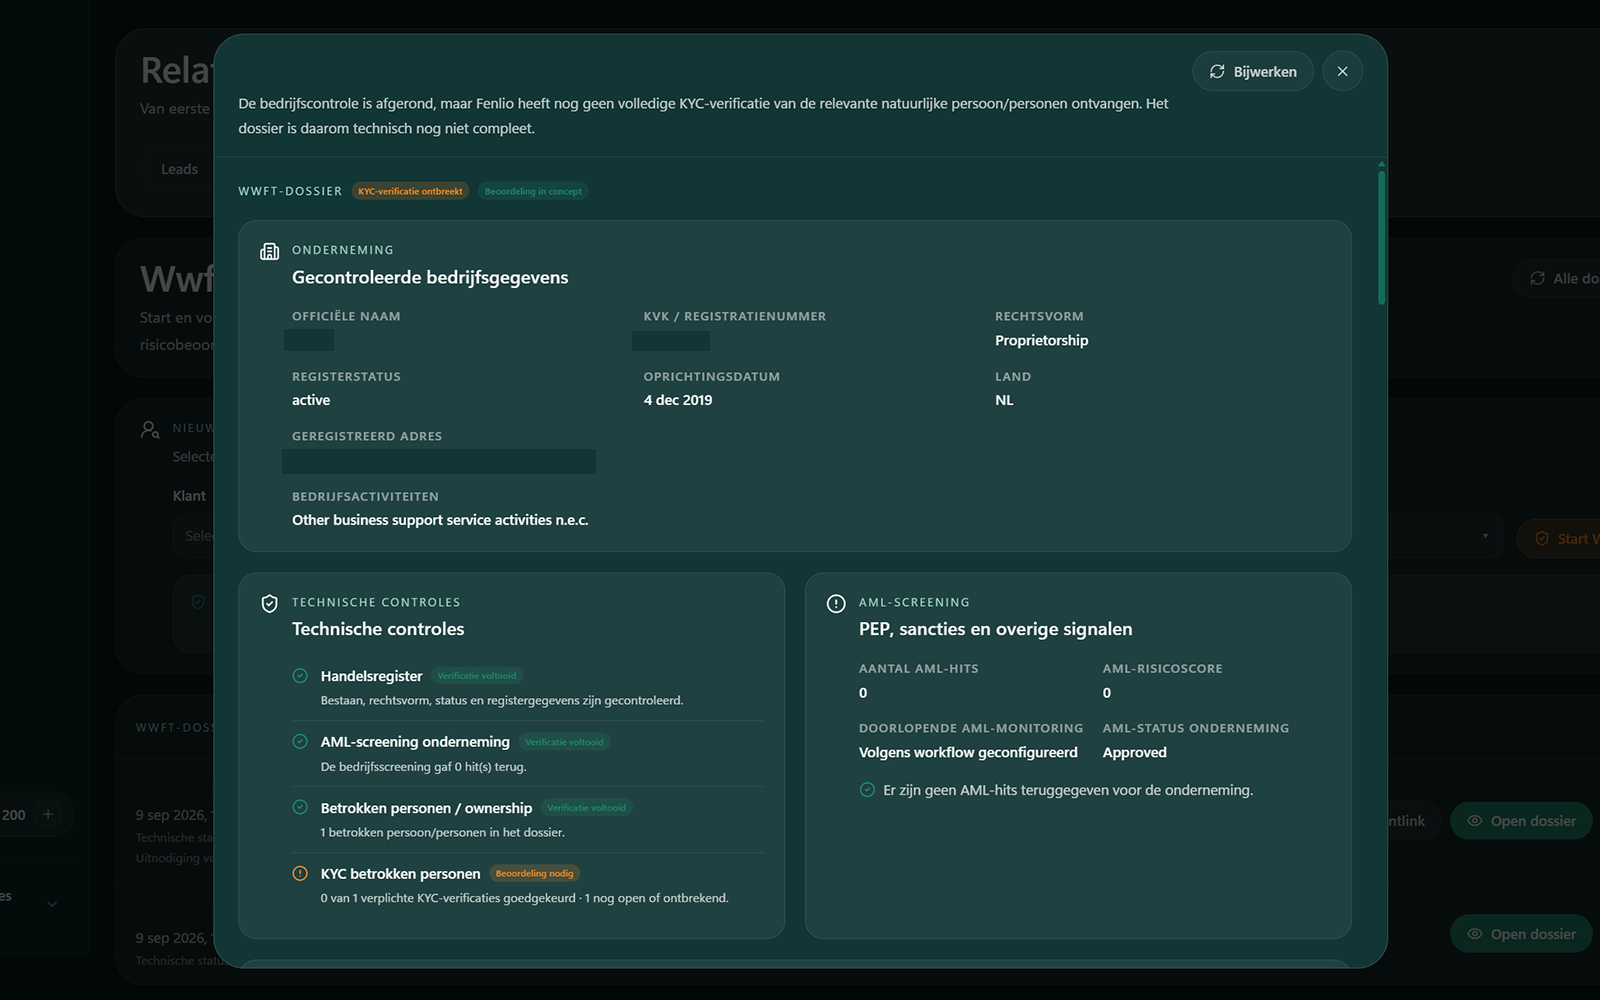Click the 'KYC betrokken personen' row title

(x=401, y=874)
